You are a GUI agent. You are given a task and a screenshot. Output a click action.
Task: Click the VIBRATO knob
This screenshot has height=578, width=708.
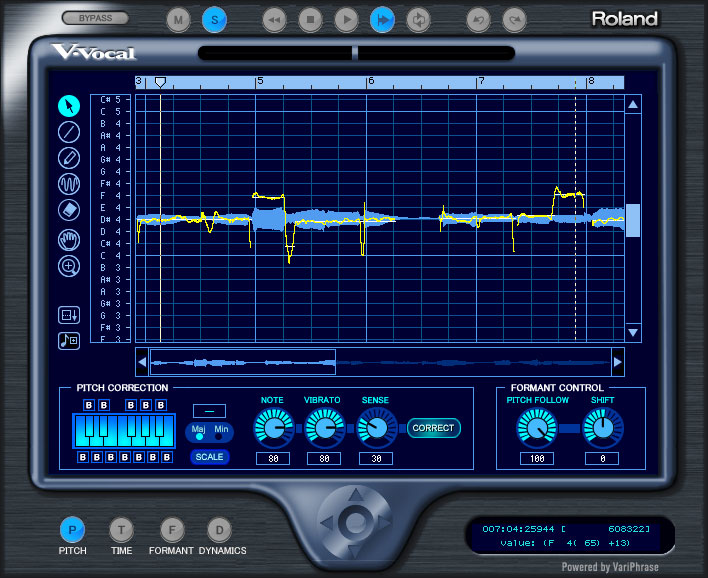325,427
